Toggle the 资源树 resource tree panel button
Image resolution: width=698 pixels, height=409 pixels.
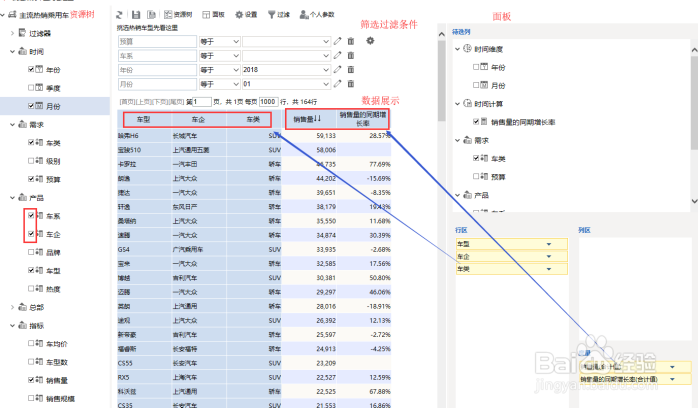click(x=178, y=15)
